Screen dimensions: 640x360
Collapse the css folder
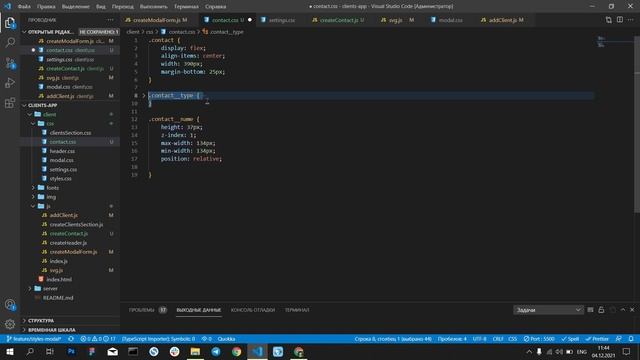click(33, 123)
